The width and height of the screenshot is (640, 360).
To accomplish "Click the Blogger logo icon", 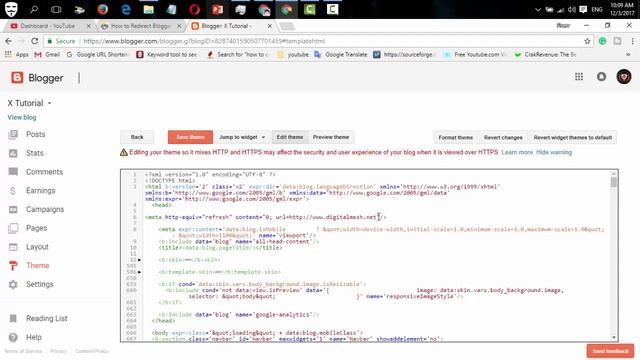I will [17, 78].
